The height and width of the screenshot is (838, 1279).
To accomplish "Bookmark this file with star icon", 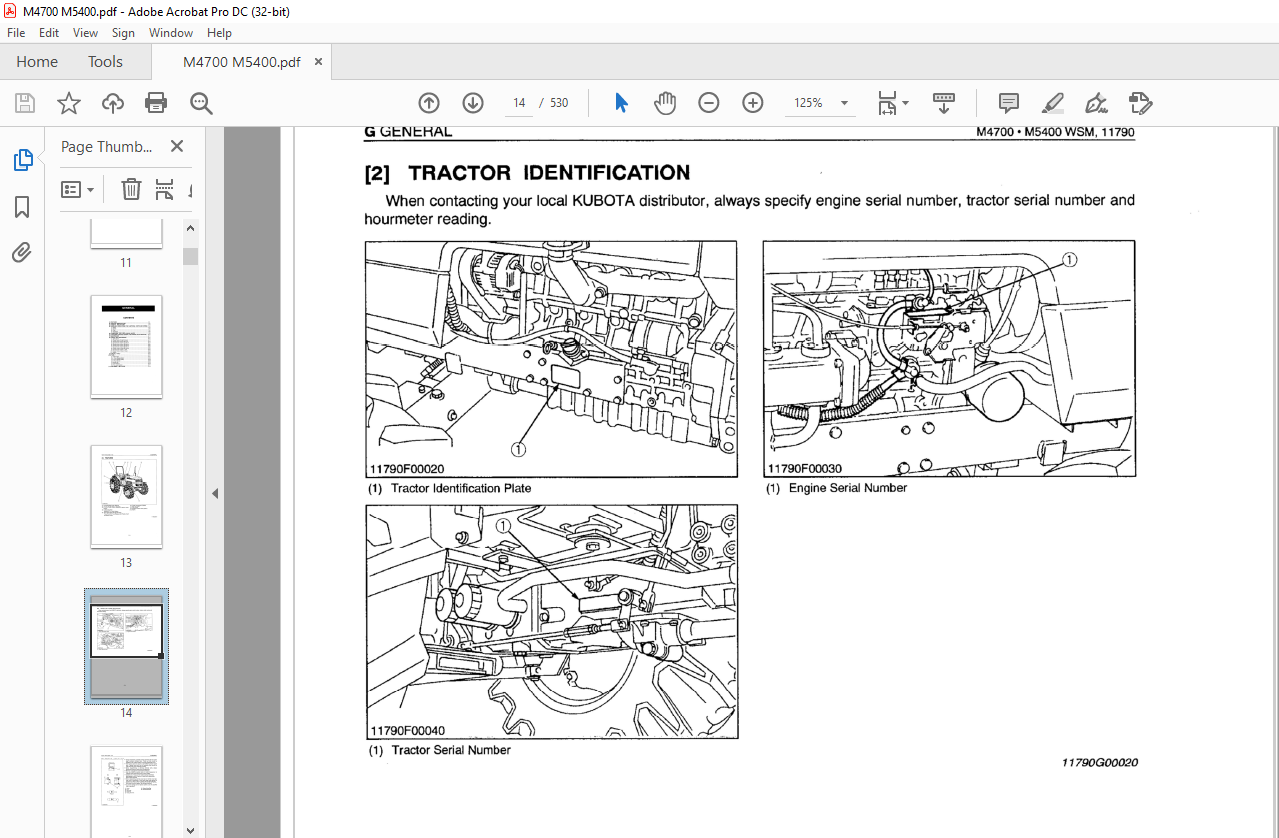I will tap(68, 103).
